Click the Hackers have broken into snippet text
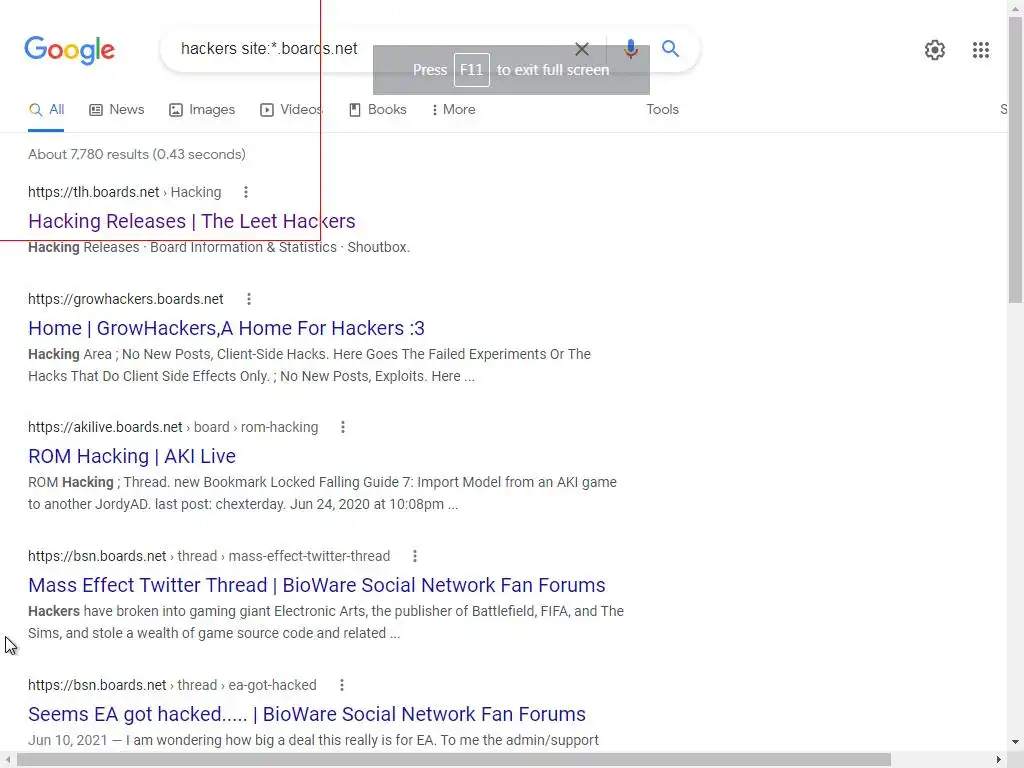 point(326,622)
